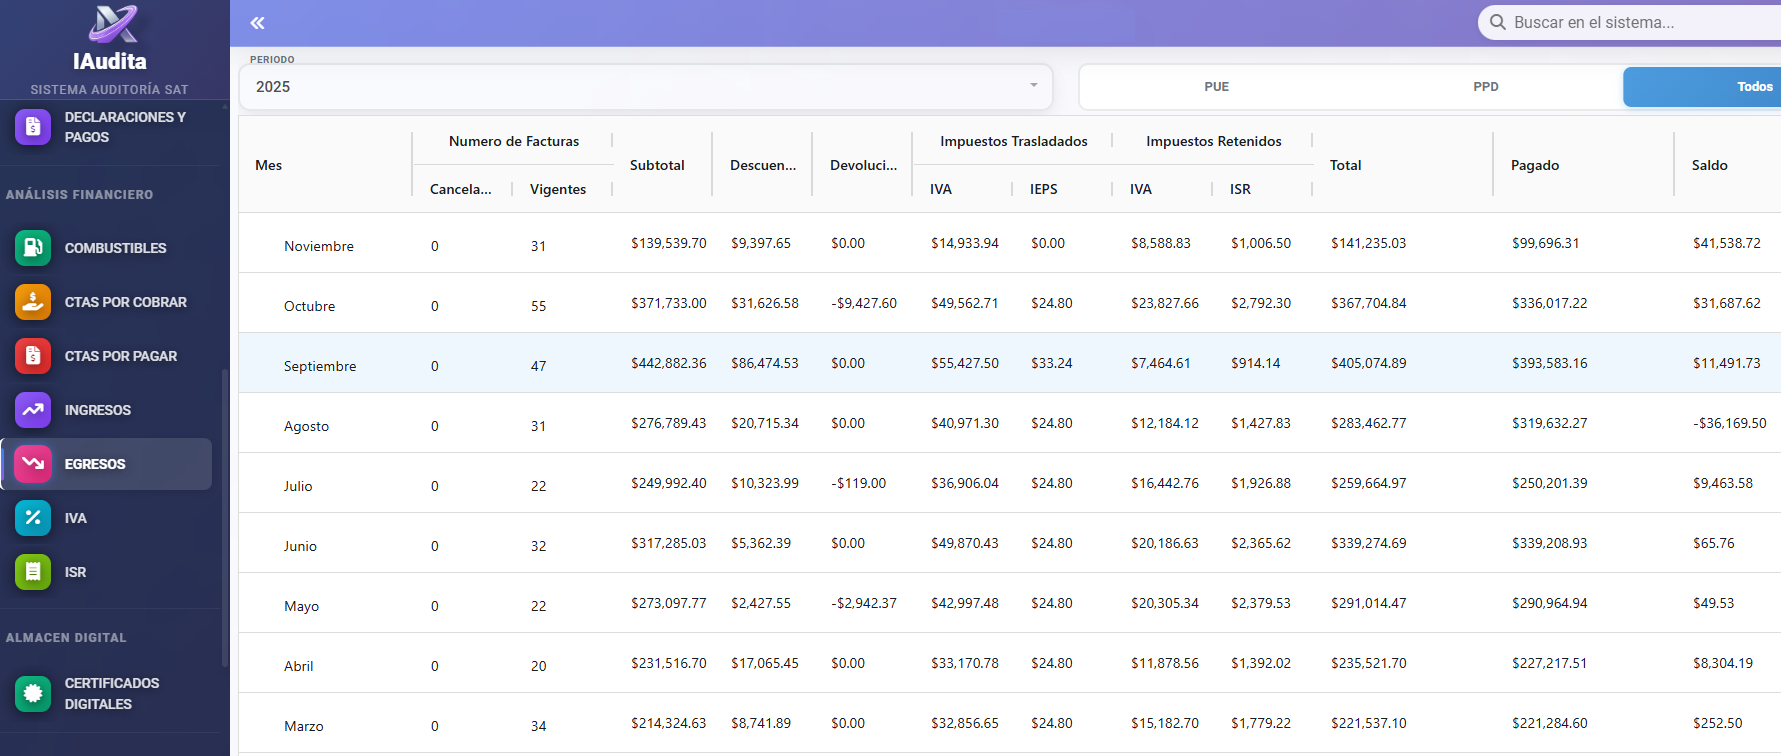Collapse sidebar with double chevron

(x=258, y=23)
